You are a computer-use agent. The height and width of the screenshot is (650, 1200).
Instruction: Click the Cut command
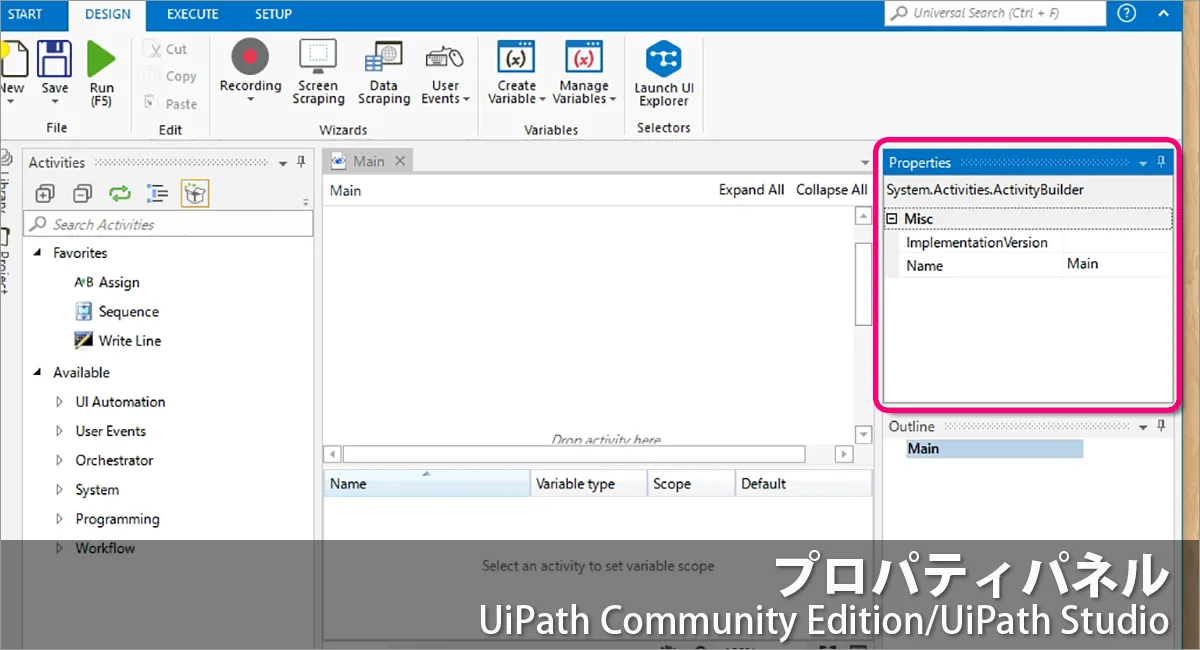click(x=166, y=48)
